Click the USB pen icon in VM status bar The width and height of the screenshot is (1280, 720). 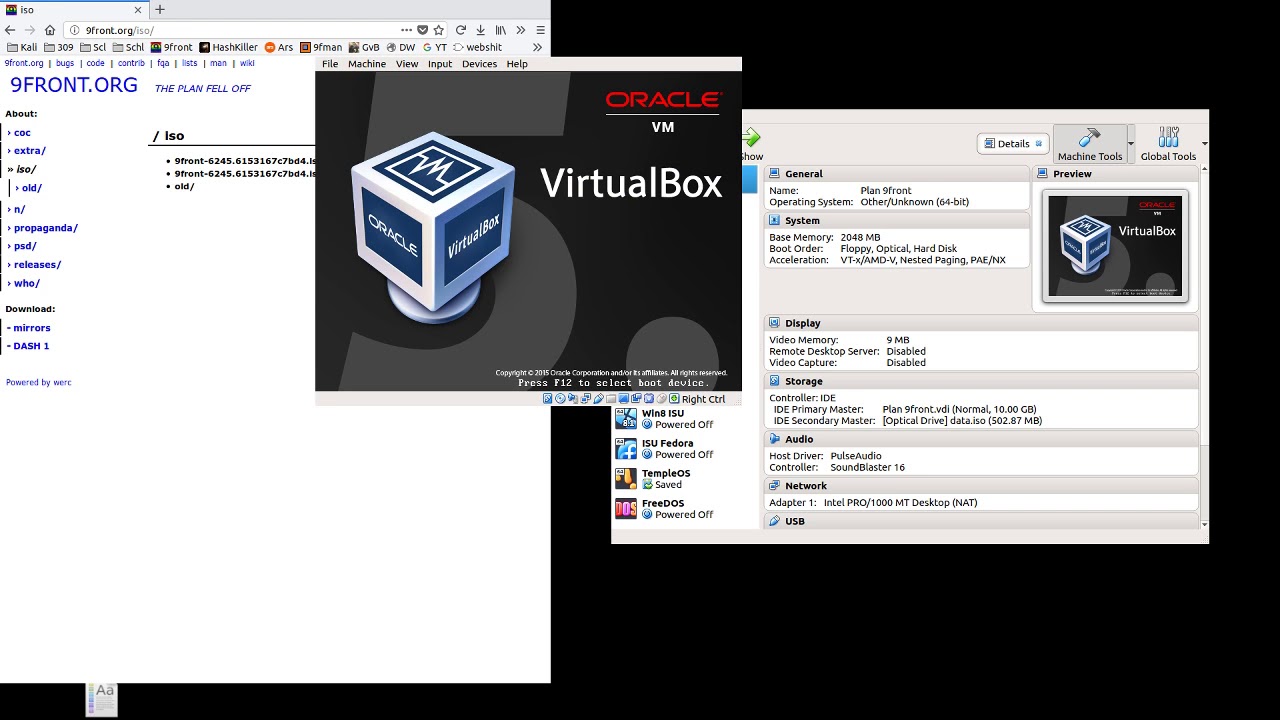pos(598,398)
